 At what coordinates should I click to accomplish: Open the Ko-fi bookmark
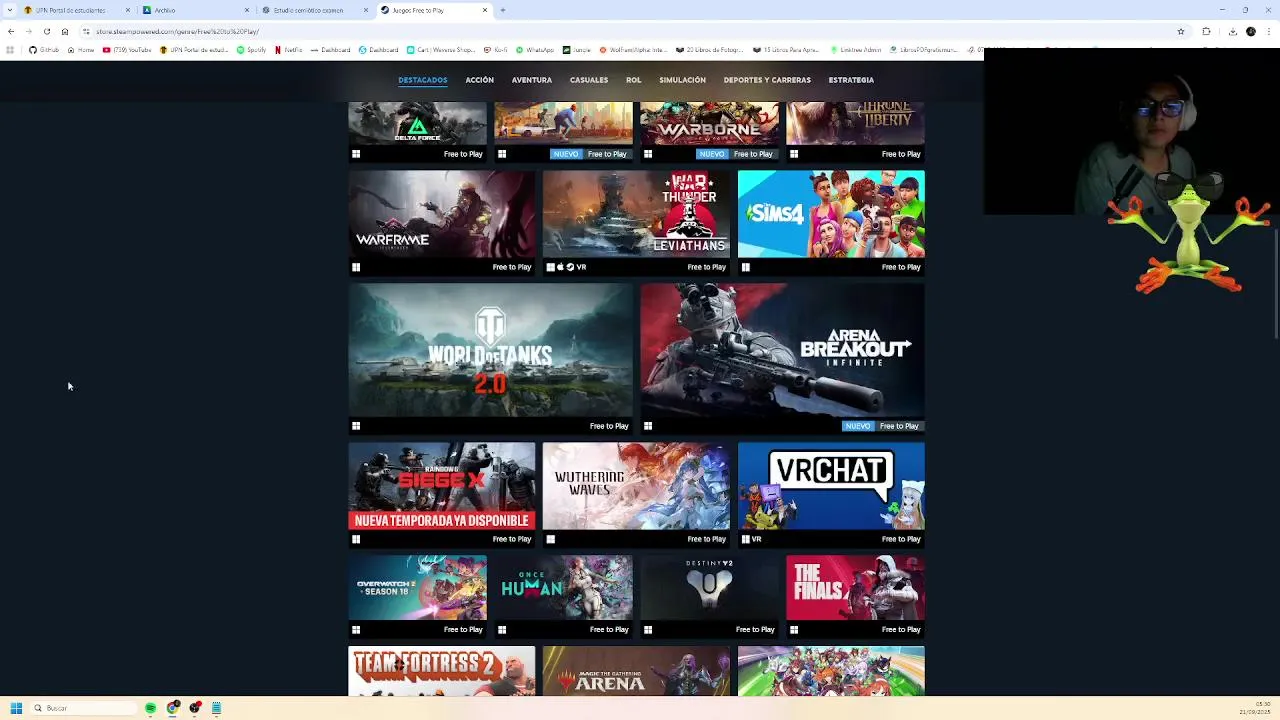click(x=495, y=50)
